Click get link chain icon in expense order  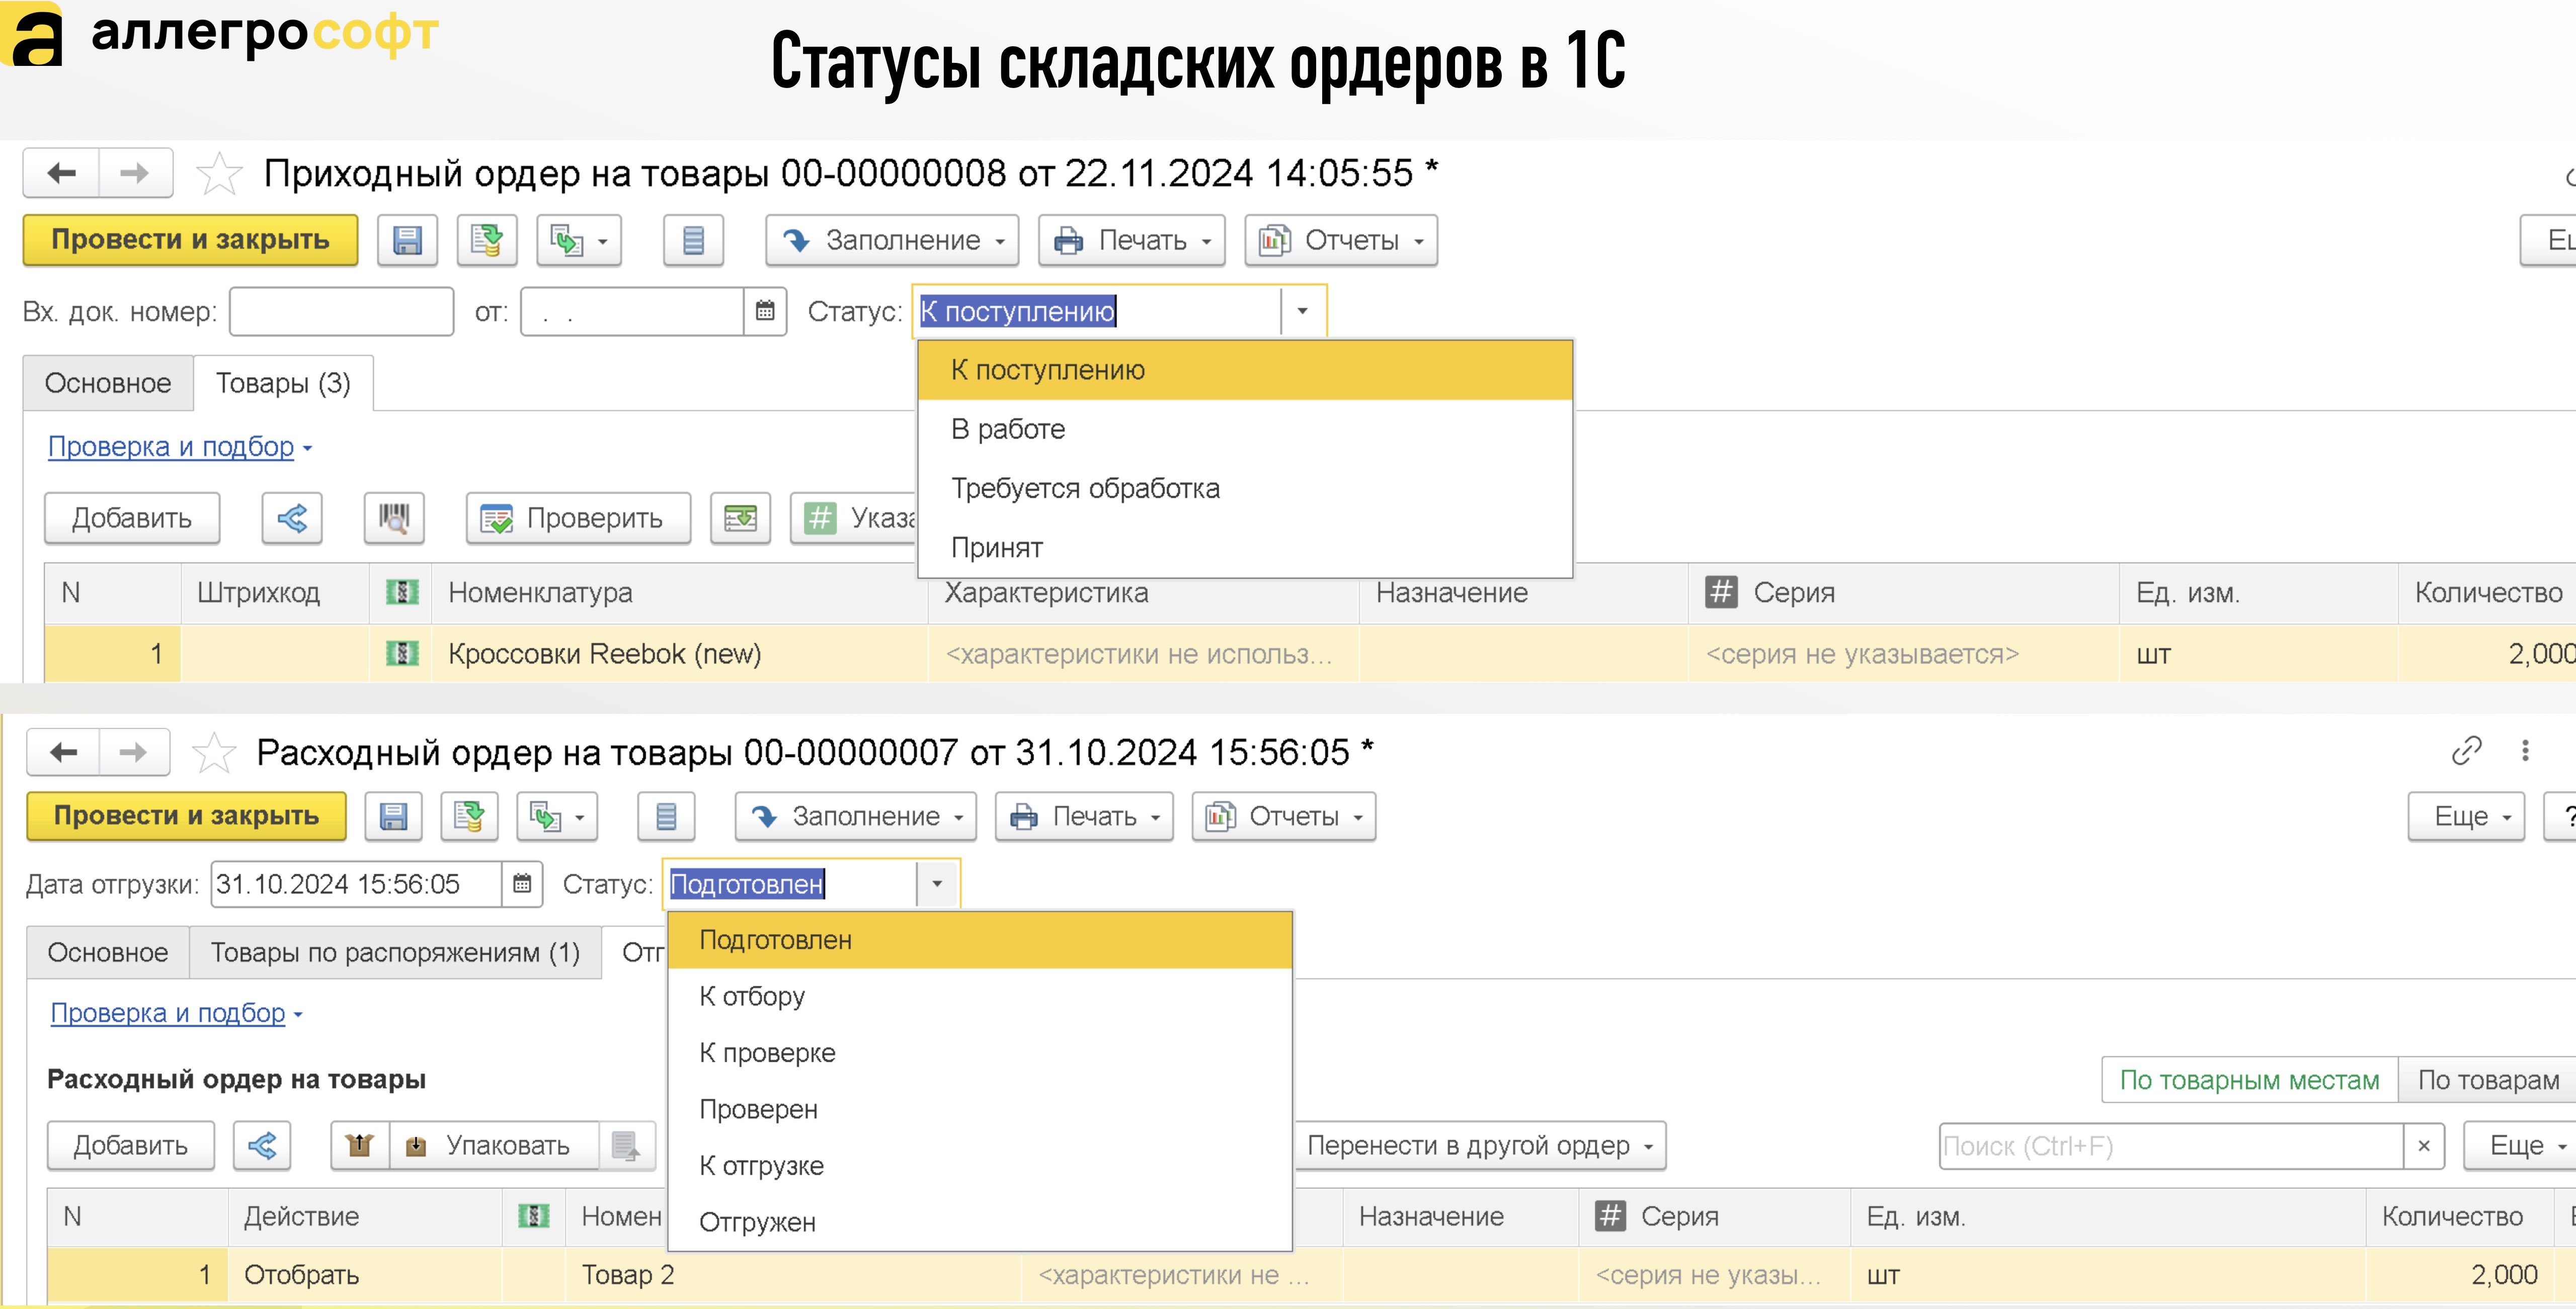tap(2467, 750)
